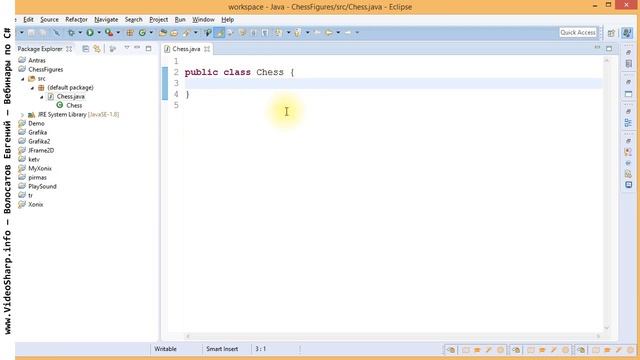
Task: Select the pirmas project
Action: tap(37, 177)
